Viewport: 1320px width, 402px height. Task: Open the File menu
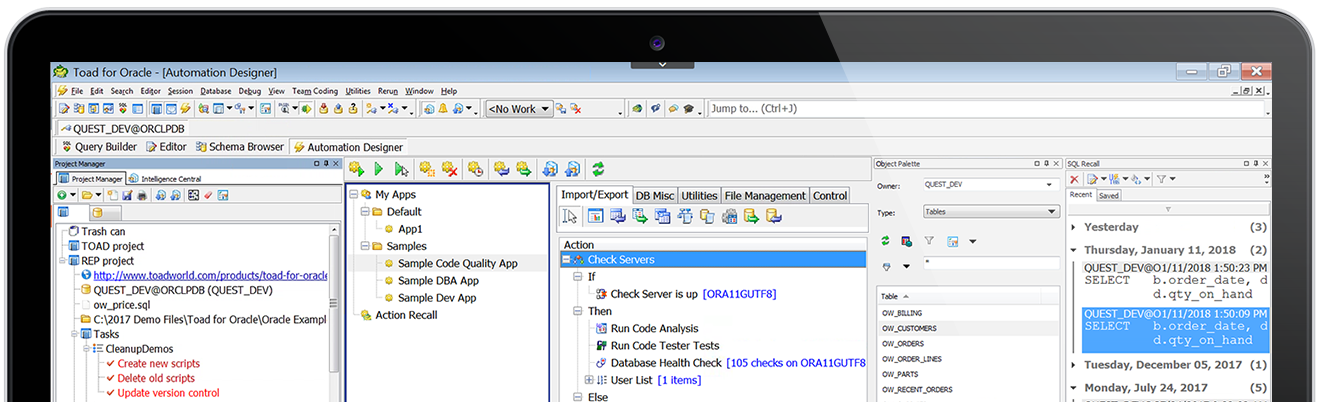tap(77, 91)
